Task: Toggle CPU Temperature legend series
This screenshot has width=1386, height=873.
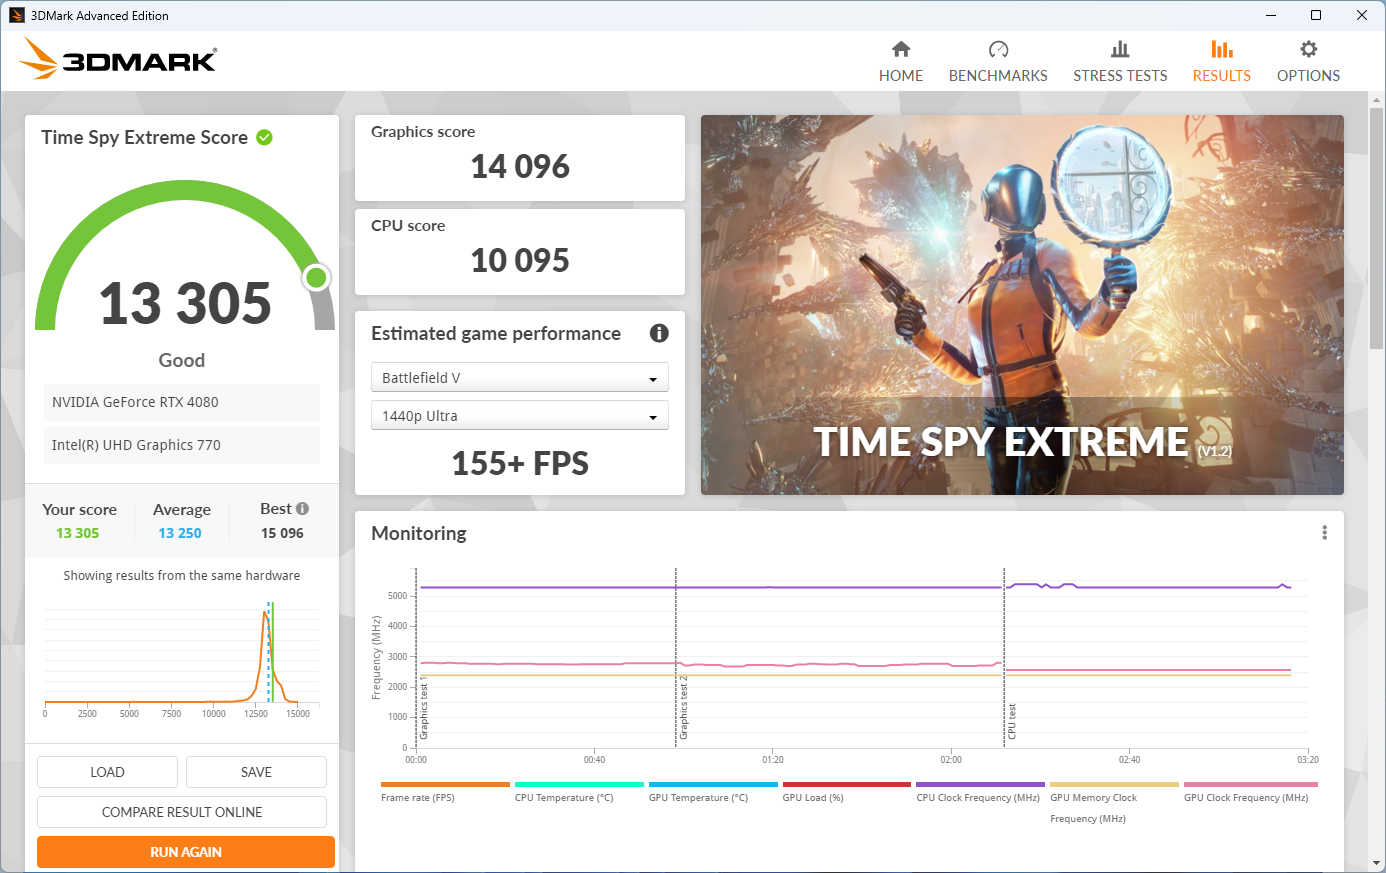Action: click(x=564, y=798)
